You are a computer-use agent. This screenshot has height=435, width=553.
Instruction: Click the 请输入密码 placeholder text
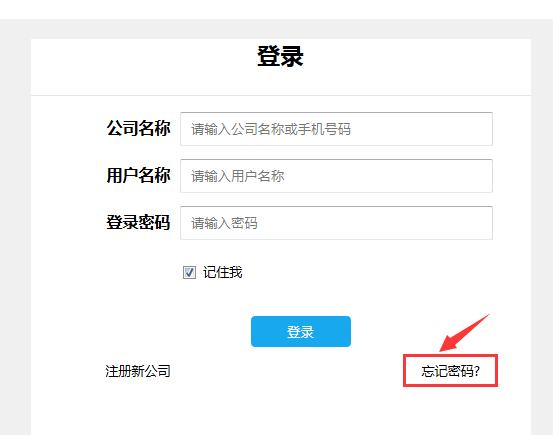pyautogui.click(x=224, y=223)
